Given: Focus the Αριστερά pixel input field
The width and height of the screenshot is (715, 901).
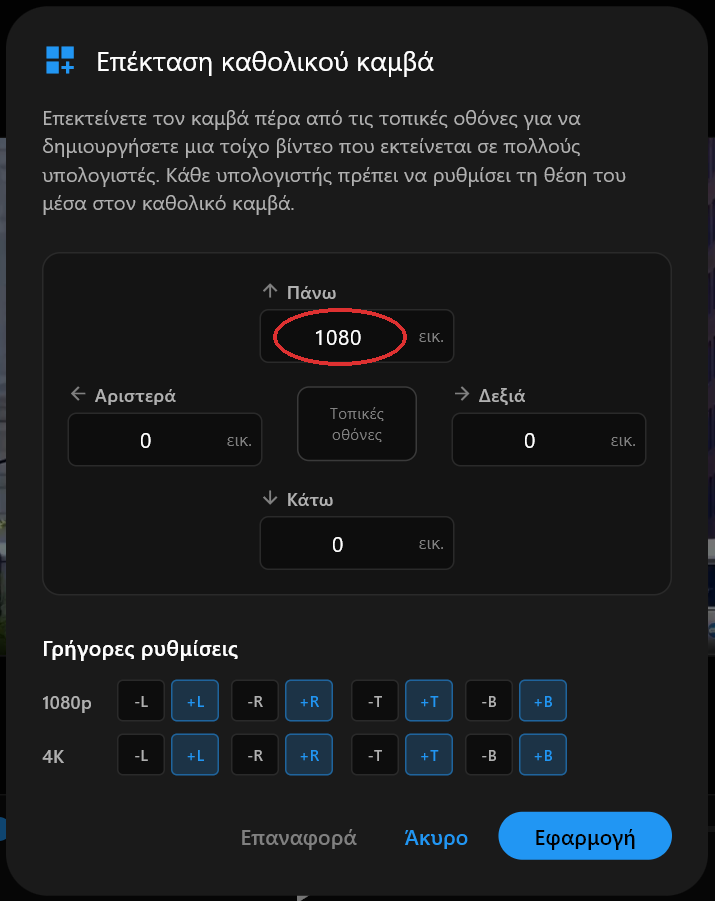Looking at the screenshot, I should tap(165, 440).
